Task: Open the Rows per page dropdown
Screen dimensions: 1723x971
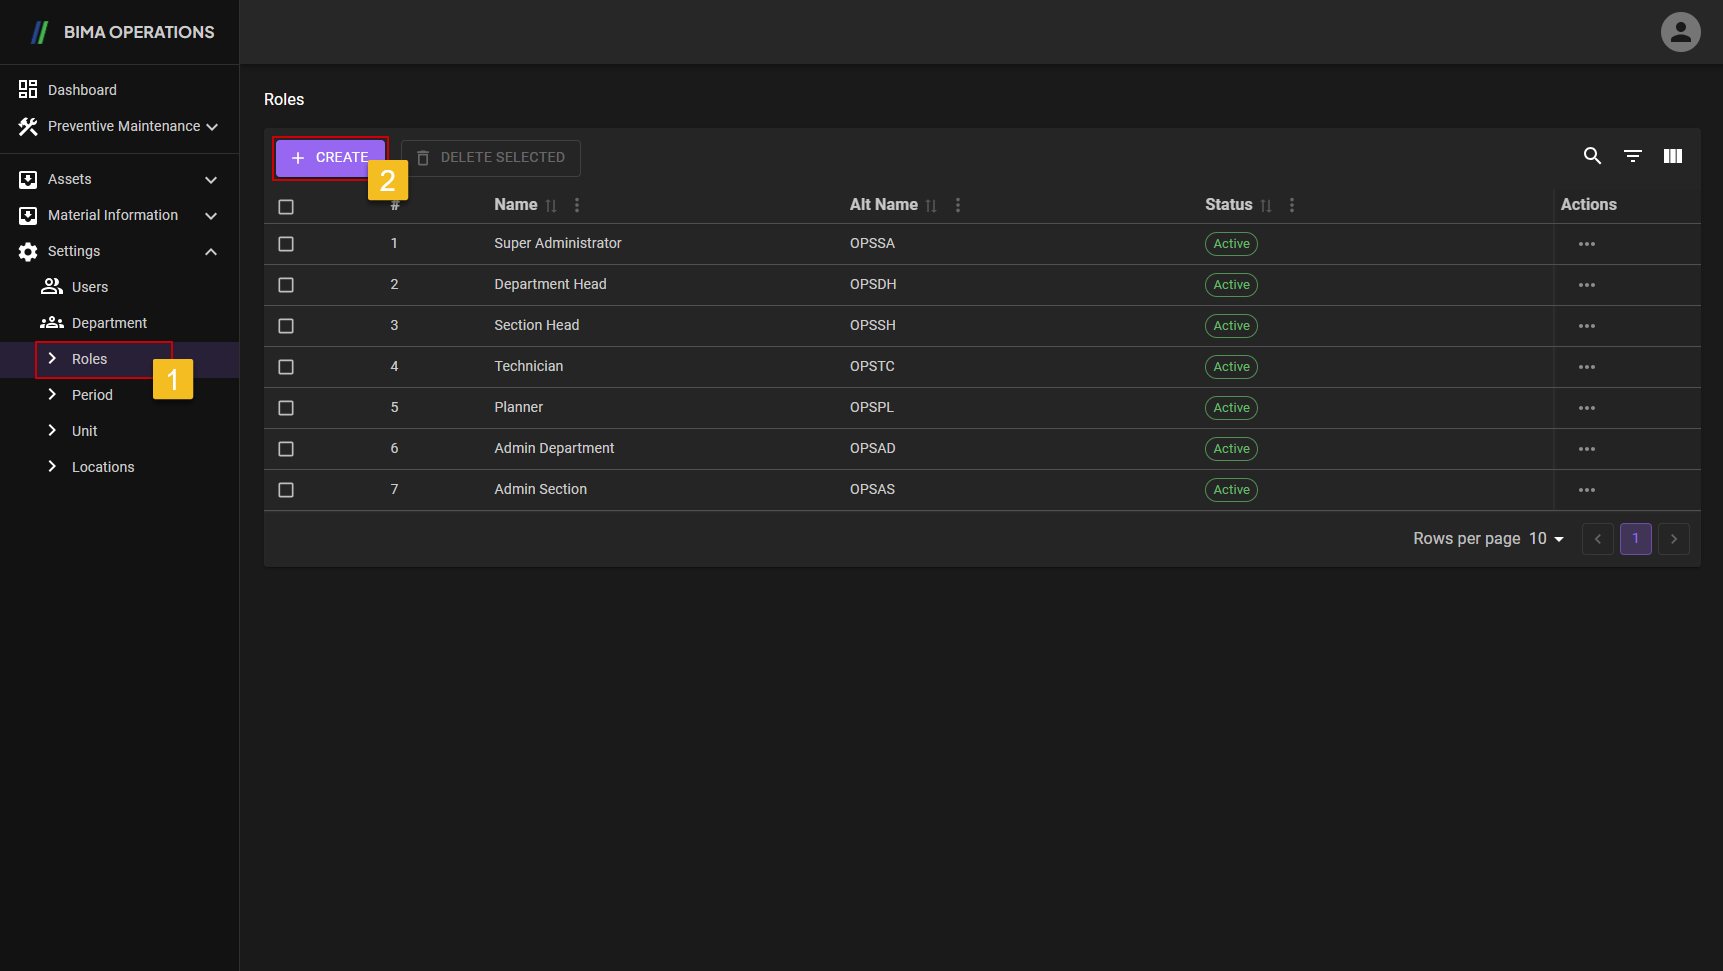Action: click(x=1546, y=539)
